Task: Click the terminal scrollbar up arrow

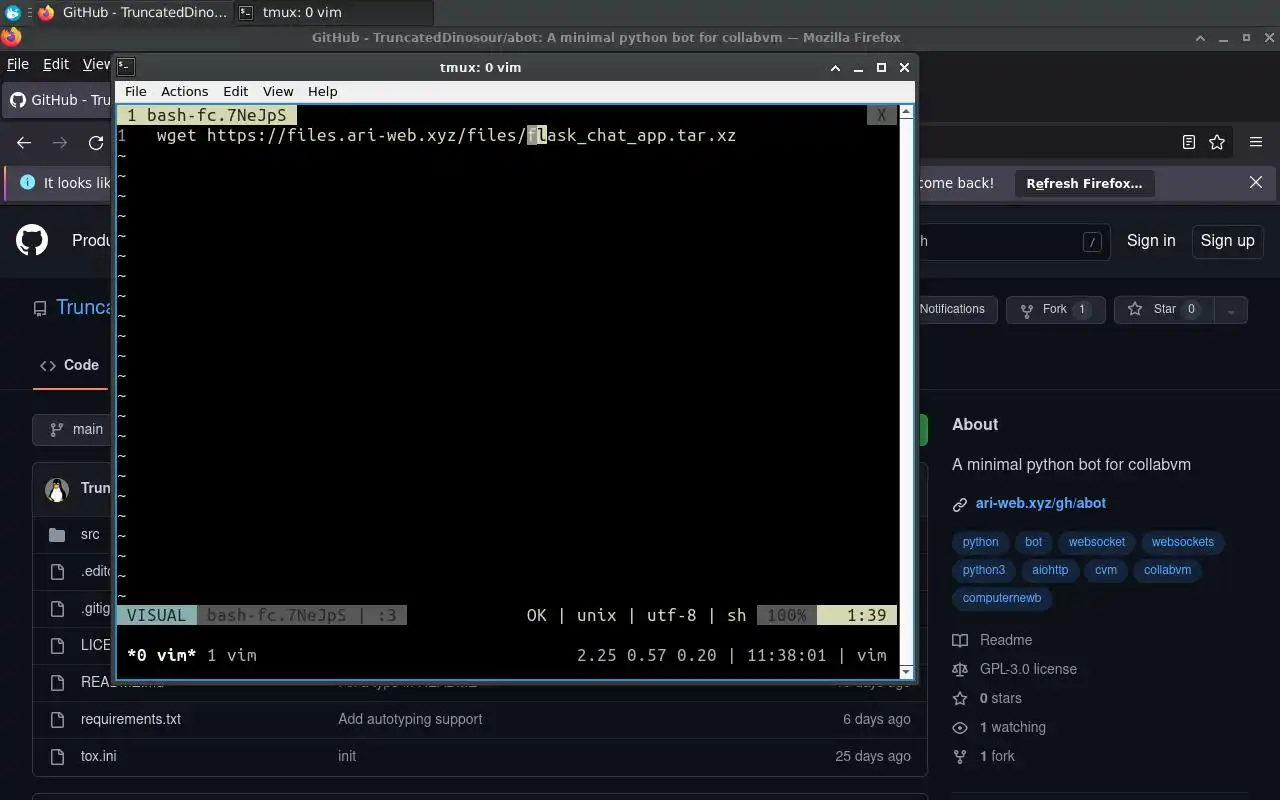Action: coord(906,111)
